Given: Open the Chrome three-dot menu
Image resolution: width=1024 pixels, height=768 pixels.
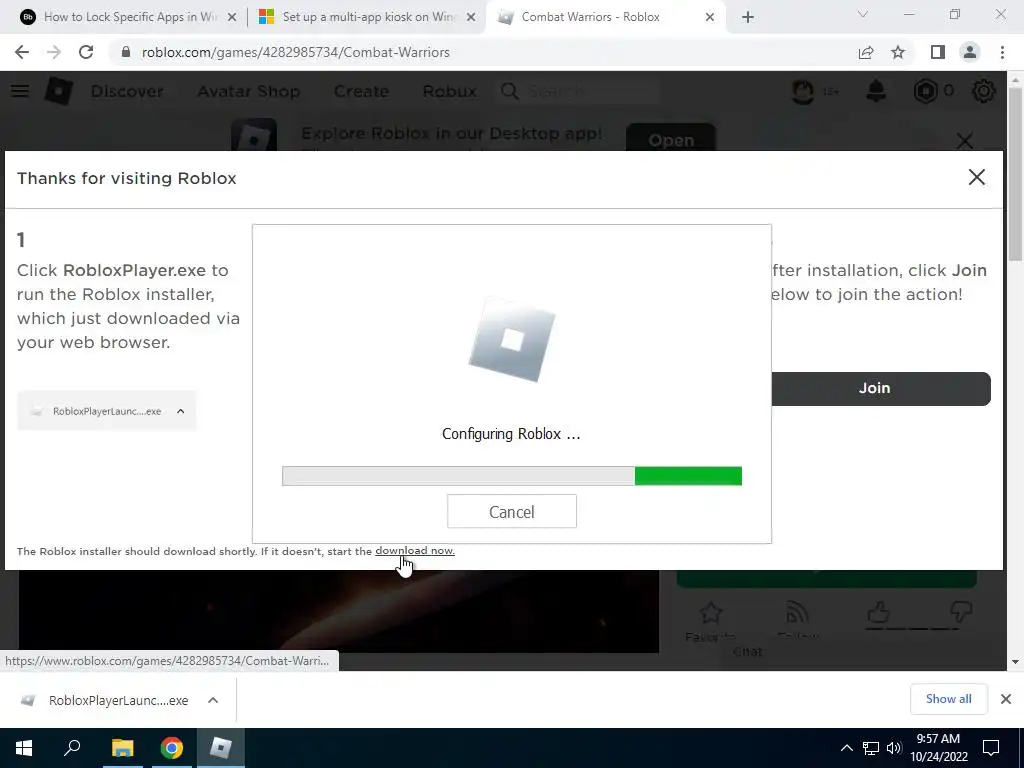Looking at the screenshot, I should coord(1002,52).
